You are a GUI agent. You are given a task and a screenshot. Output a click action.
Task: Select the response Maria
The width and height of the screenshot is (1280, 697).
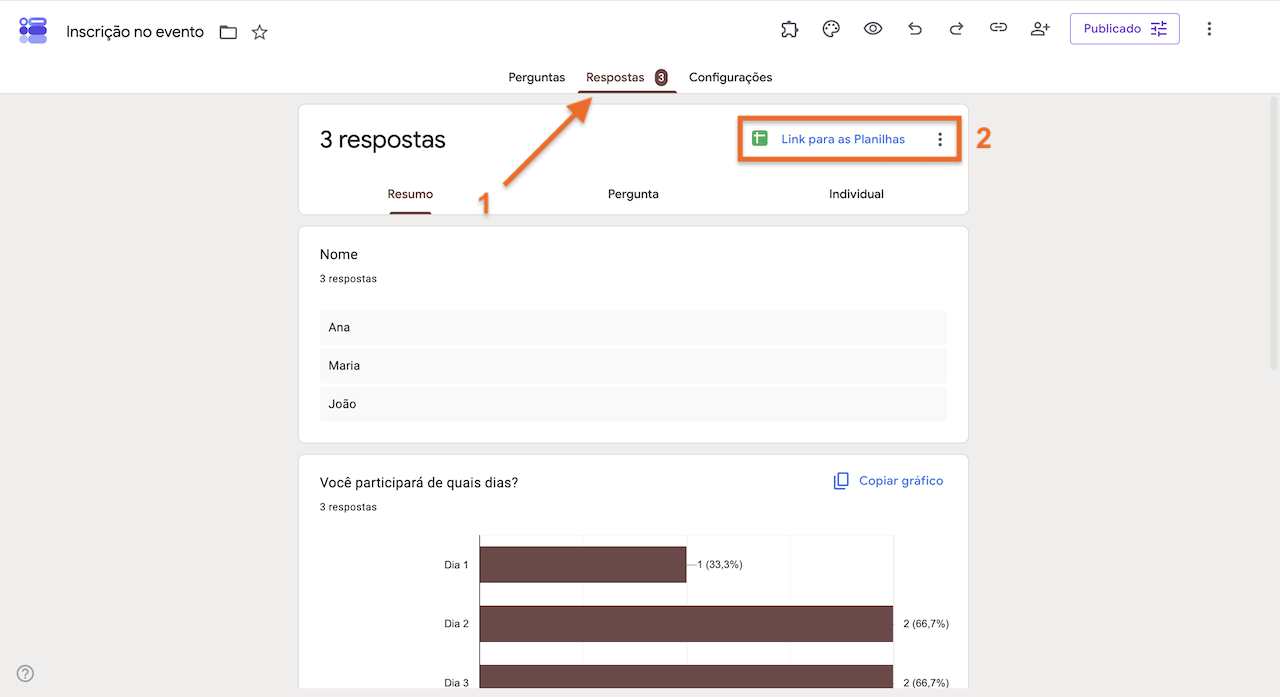point(633,365)
